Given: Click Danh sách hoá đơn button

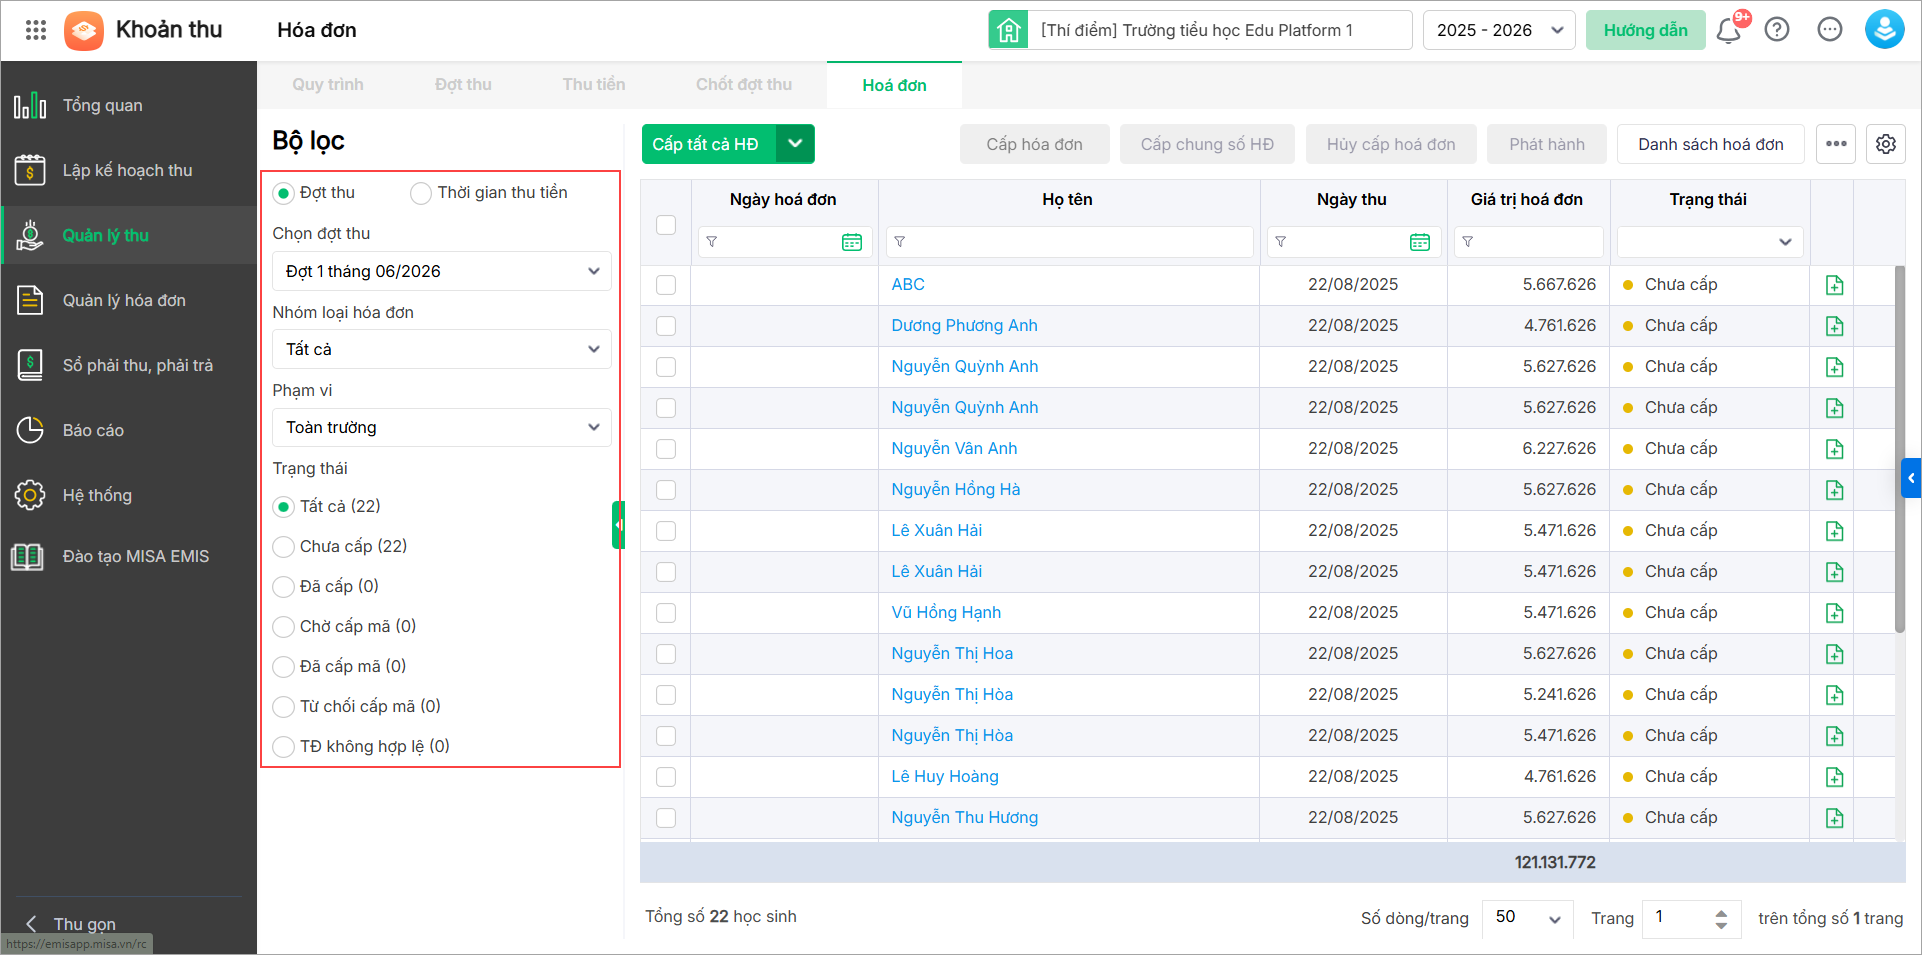Looking at the screenshot, I should [1711, 144].
